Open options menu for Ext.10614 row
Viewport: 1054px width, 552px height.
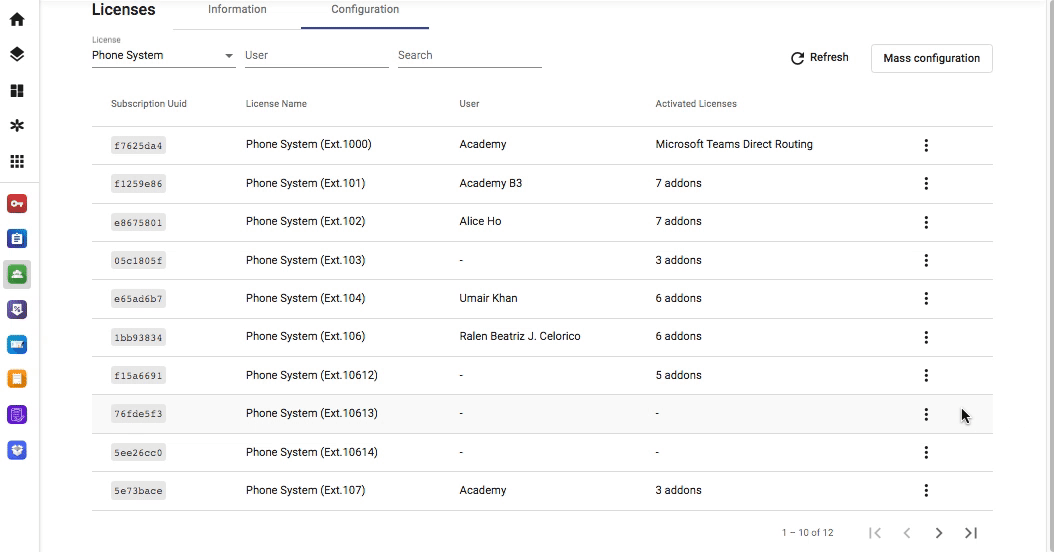pos(926,452)
